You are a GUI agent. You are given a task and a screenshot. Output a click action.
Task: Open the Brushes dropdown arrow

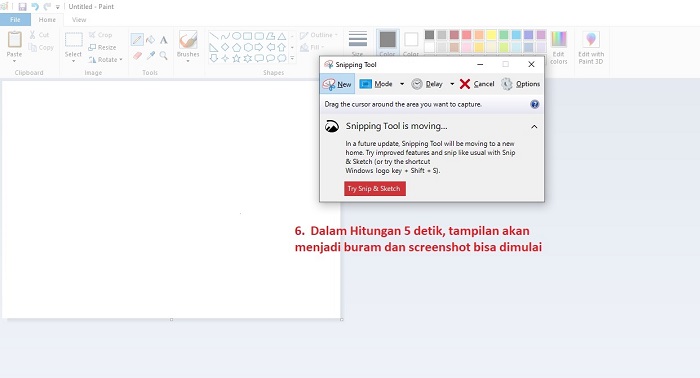click(x=188, y=61)
